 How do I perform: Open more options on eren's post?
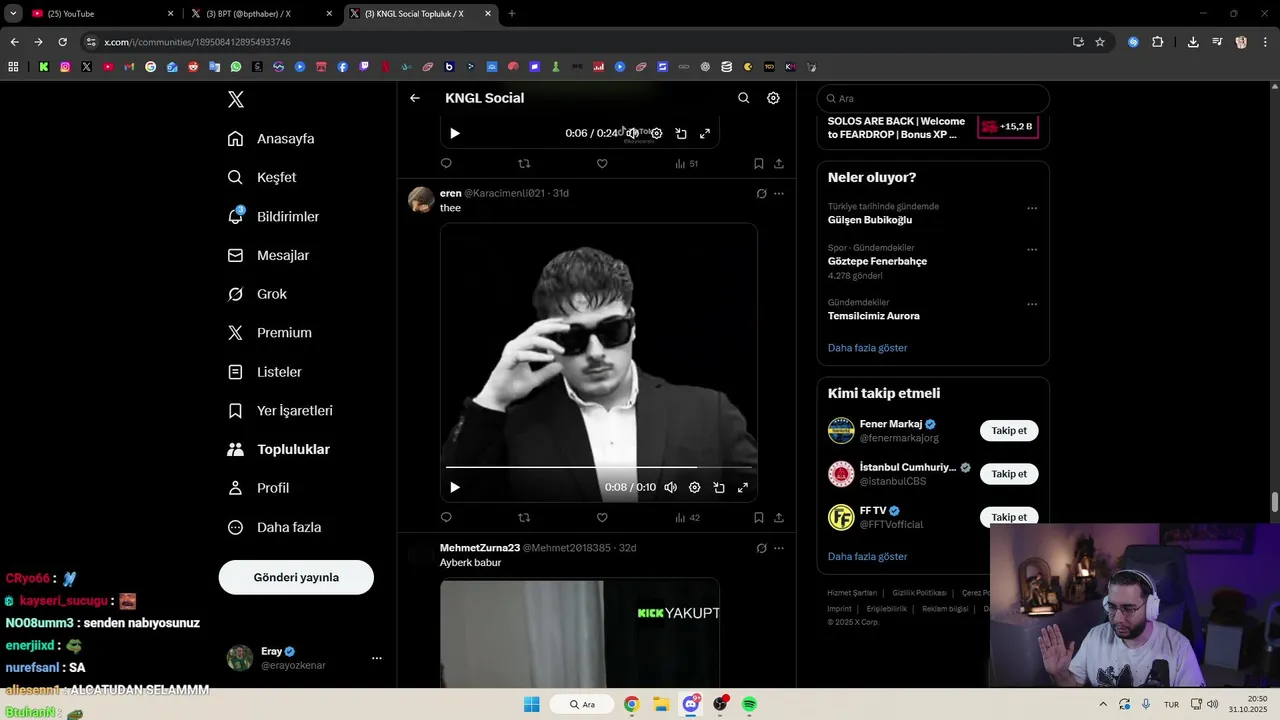click(779, 193)
